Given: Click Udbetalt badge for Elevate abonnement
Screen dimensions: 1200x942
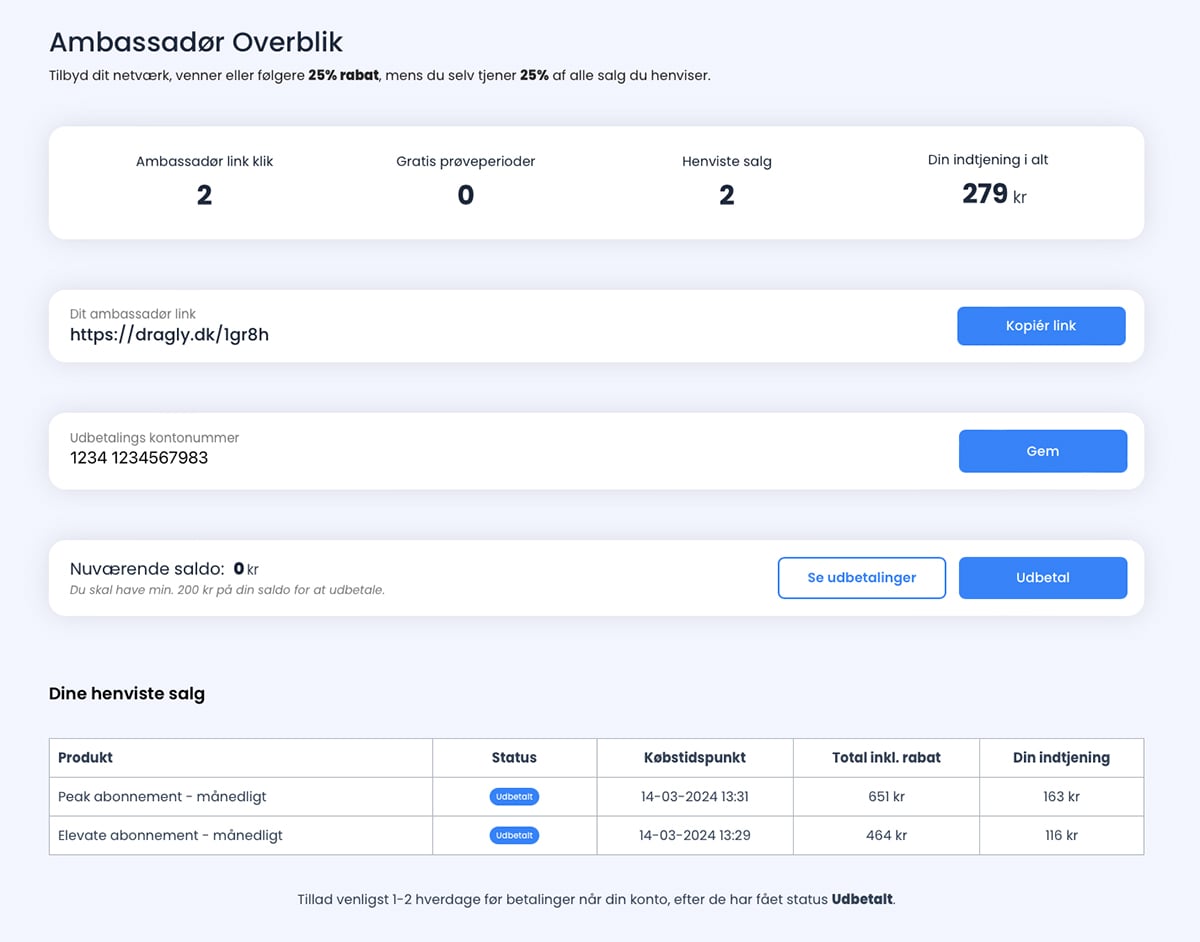Looking at the screenshot, I should tap(514, 835).
